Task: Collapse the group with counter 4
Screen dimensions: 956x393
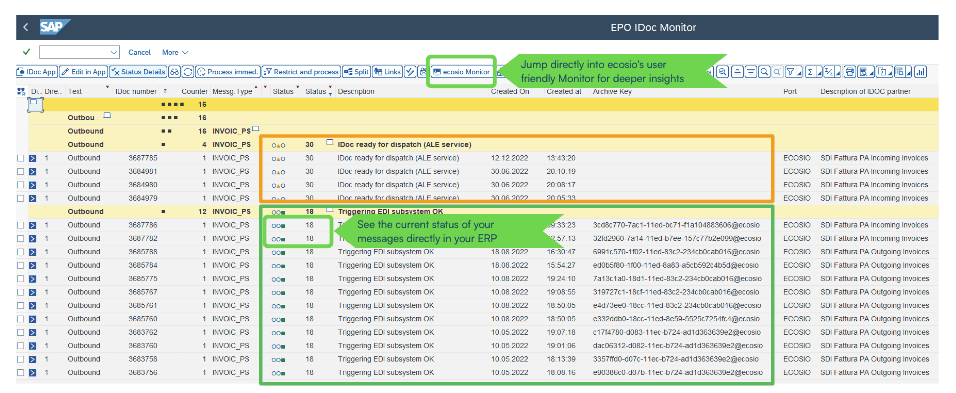Action: (x=329, y=143)
